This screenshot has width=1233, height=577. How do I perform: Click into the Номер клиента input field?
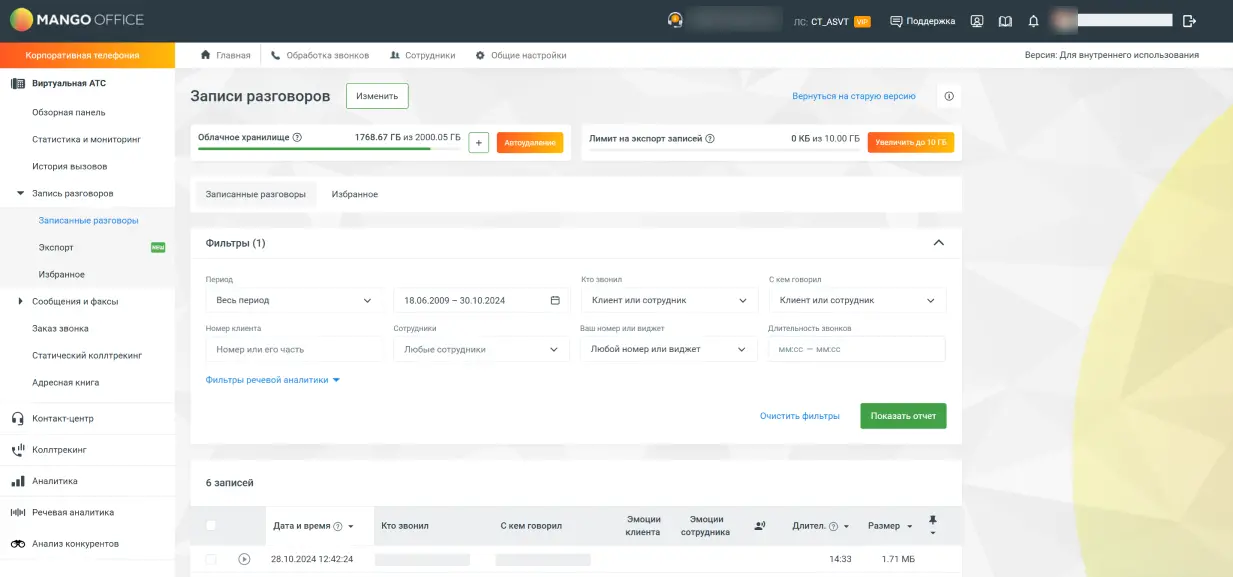[x=294, y=350]
